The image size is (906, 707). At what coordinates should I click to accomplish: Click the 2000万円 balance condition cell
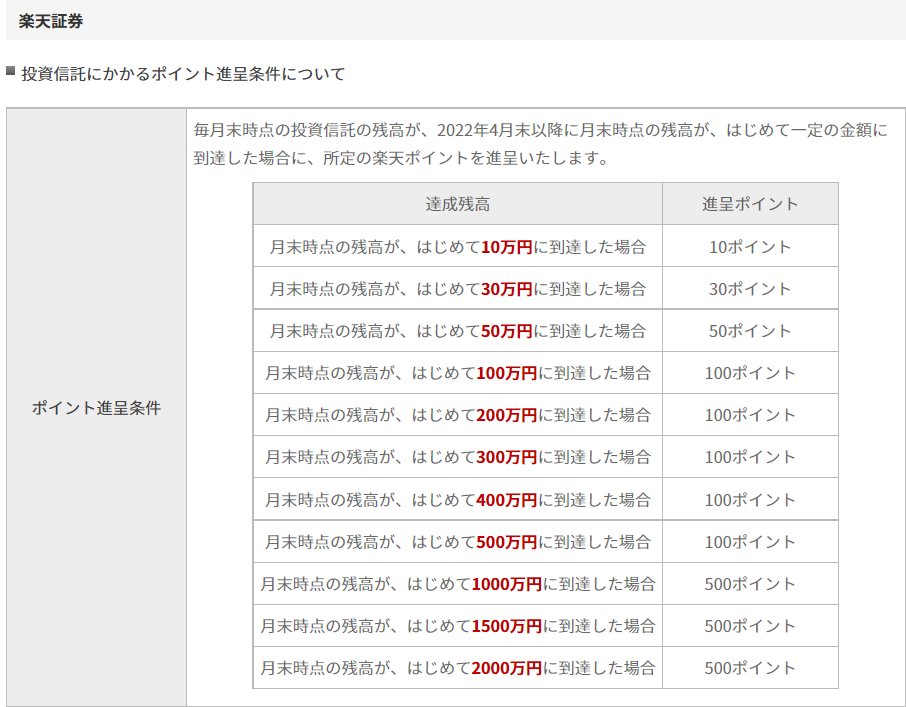click(x=458, y=668)
